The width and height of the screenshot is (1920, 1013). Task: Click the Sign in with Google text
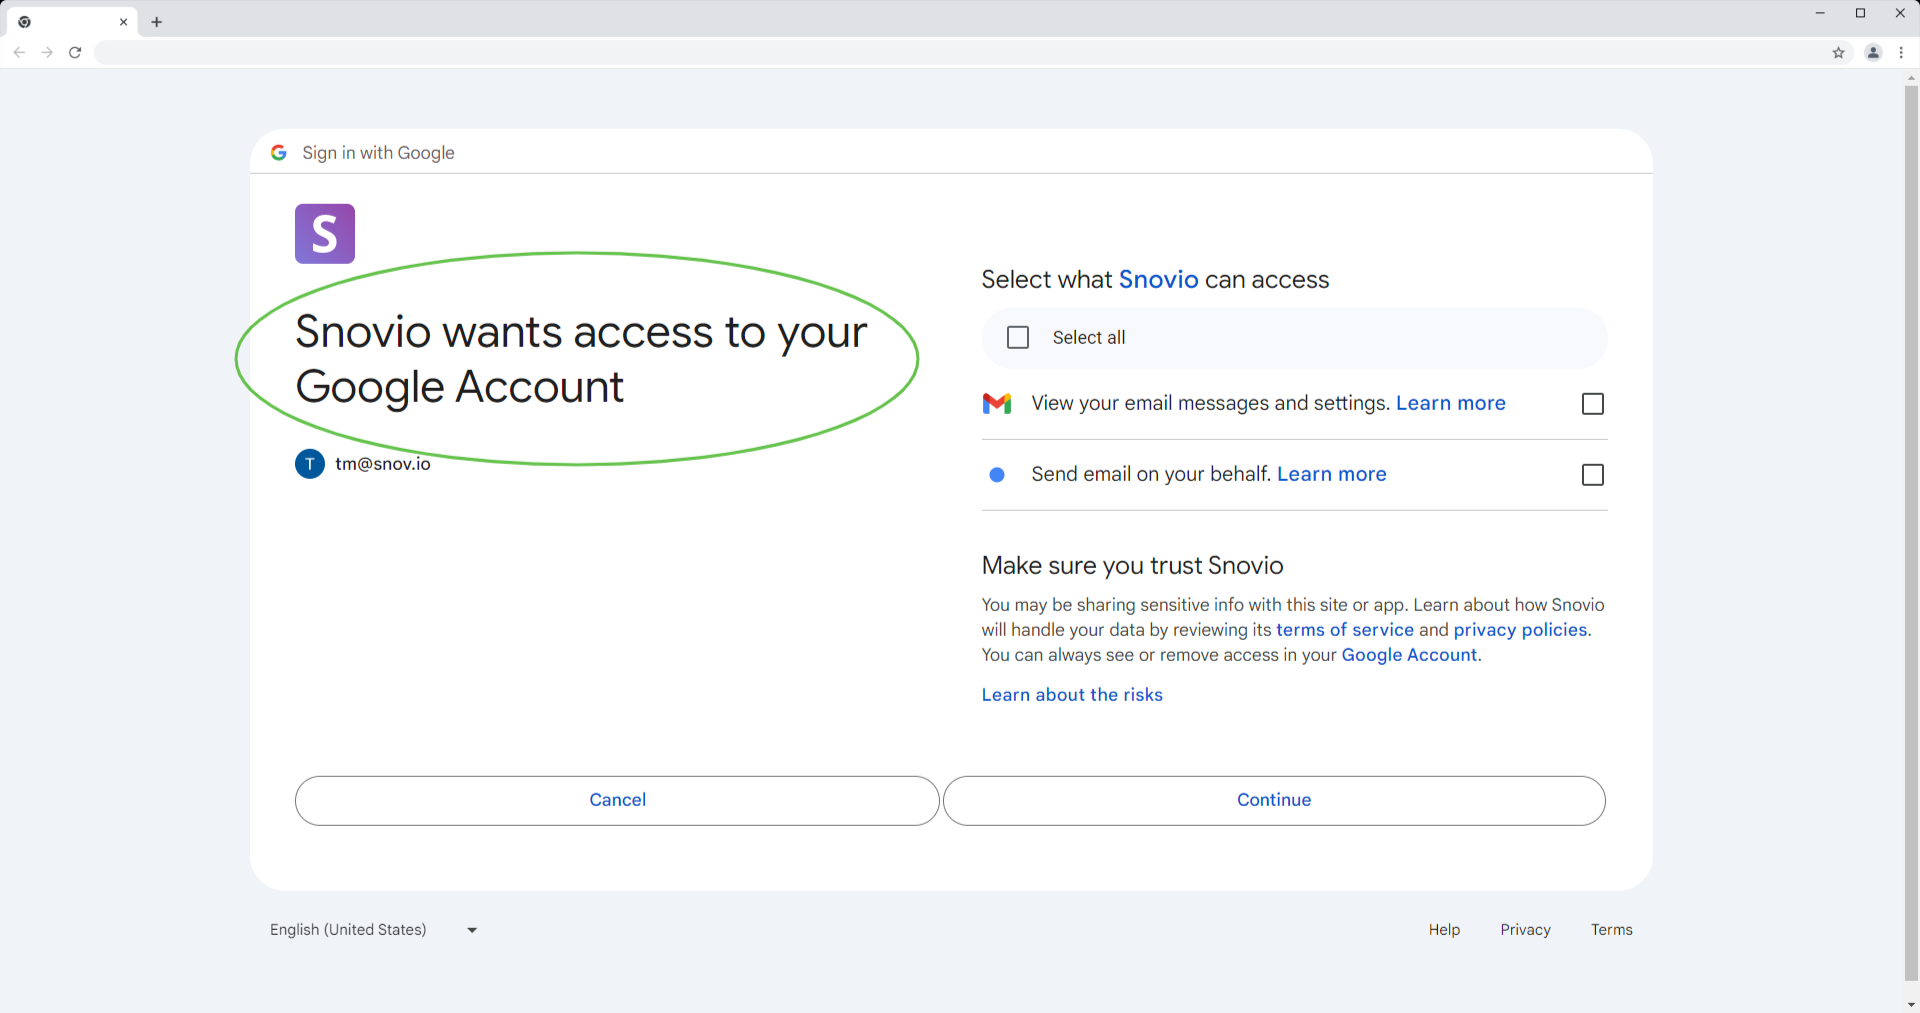pyautogui.click(x=378, y=153)
